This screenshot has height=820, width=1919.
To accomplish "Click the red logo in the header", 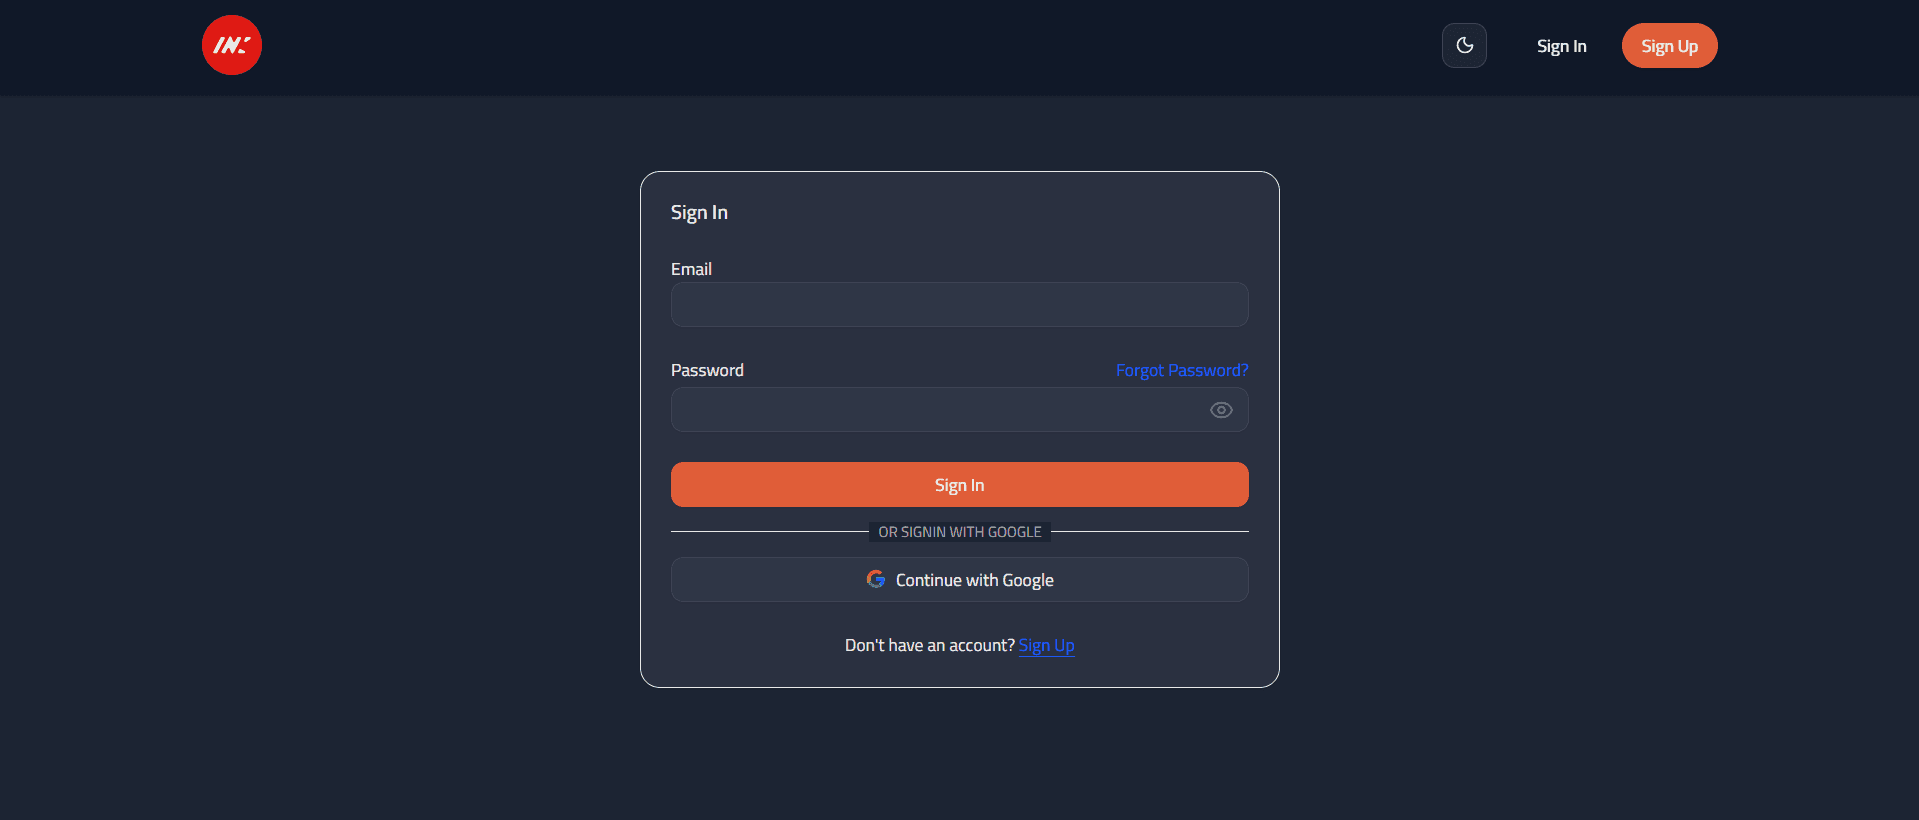I will pos(232,45).
